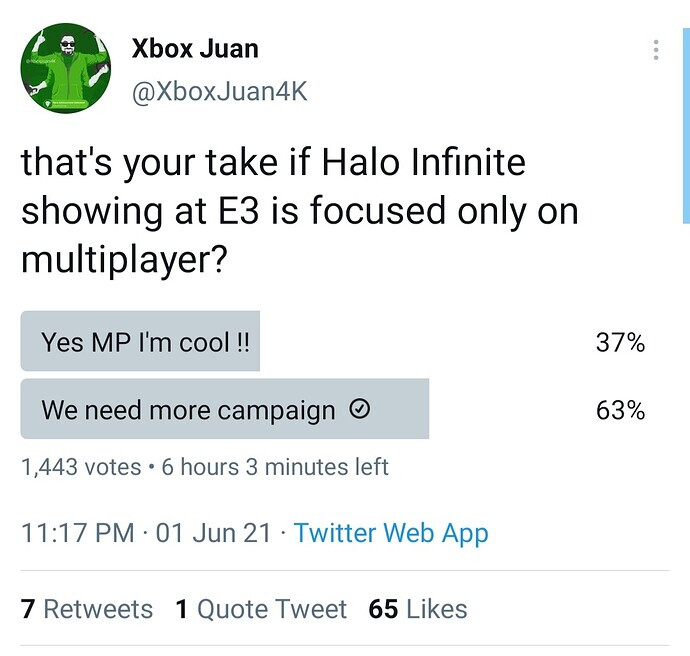Open Xbox Juan's profile avatar
Screen dimensions: 690x656
(66, 68)
